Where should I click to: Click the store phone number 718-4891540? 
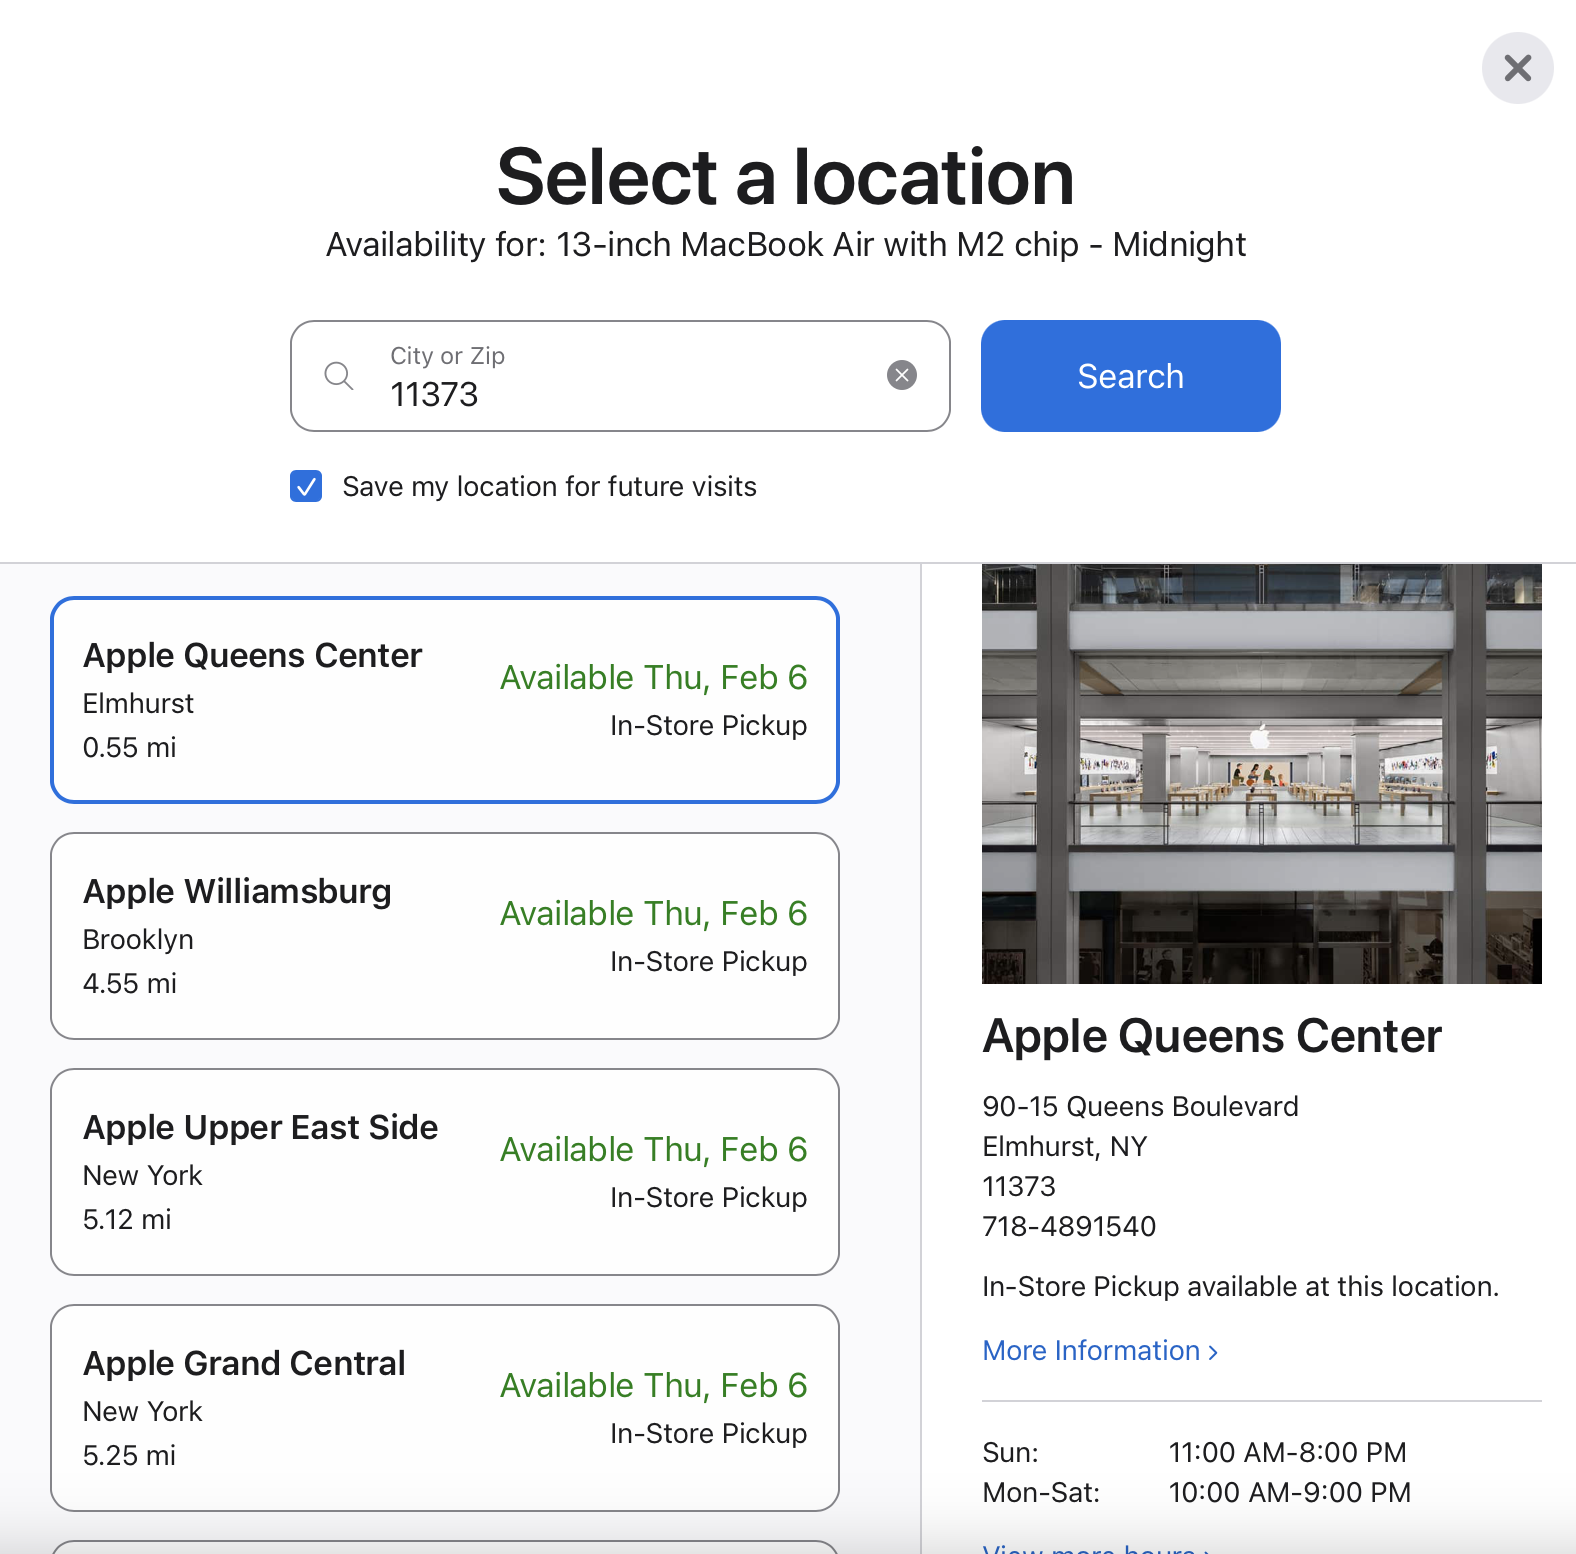click(x=1069, y=1226)
